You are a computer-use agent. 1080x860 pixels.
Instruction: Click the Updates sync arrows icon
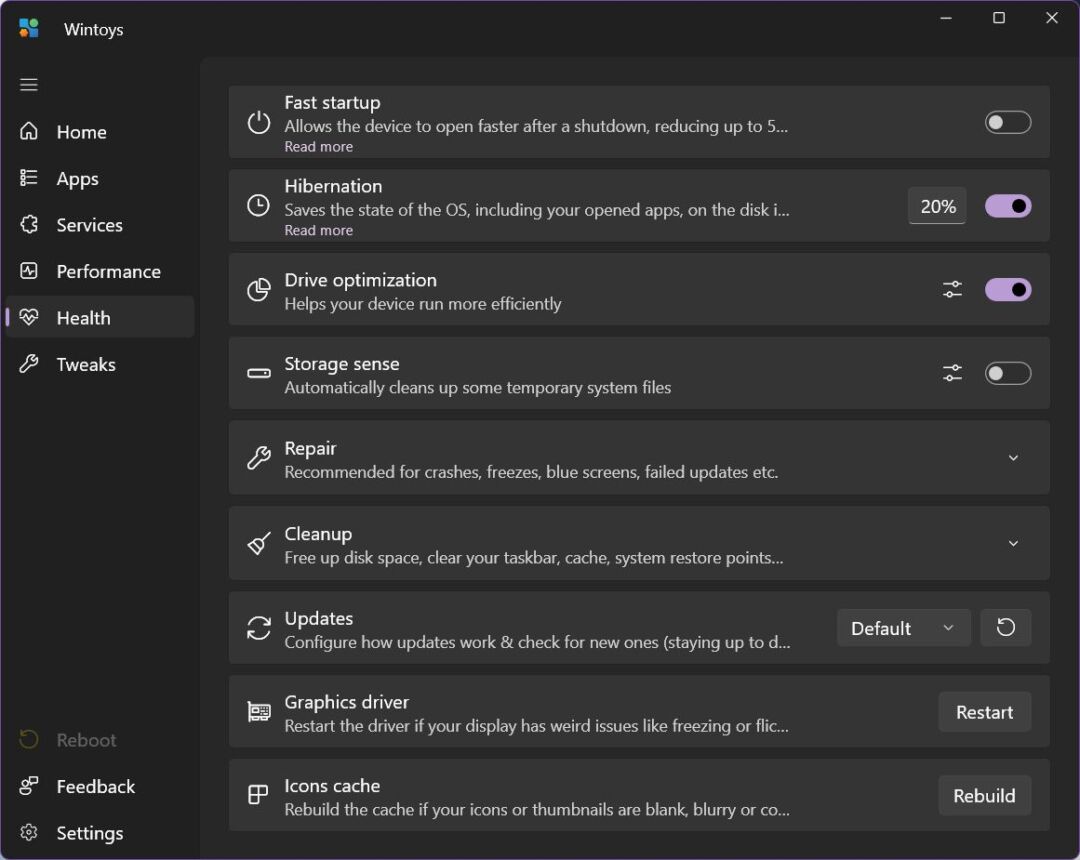259,628
